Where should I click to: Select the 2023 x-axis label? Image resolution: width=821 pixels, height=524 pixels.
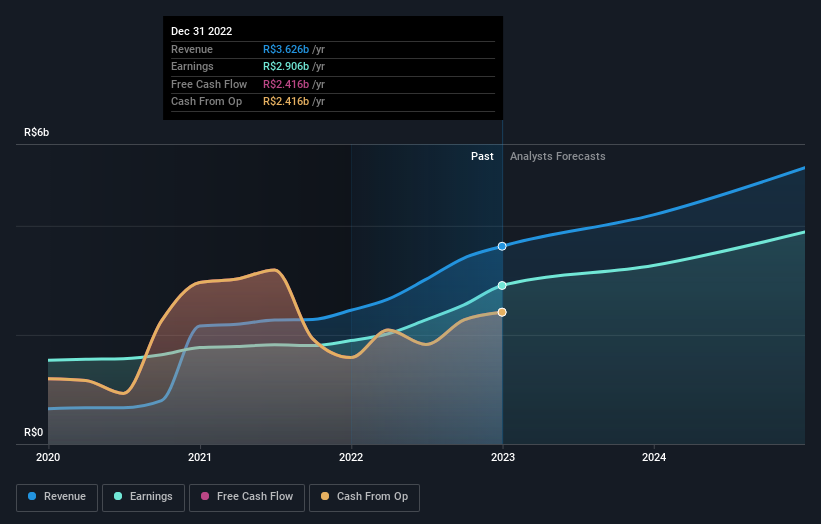503,457
